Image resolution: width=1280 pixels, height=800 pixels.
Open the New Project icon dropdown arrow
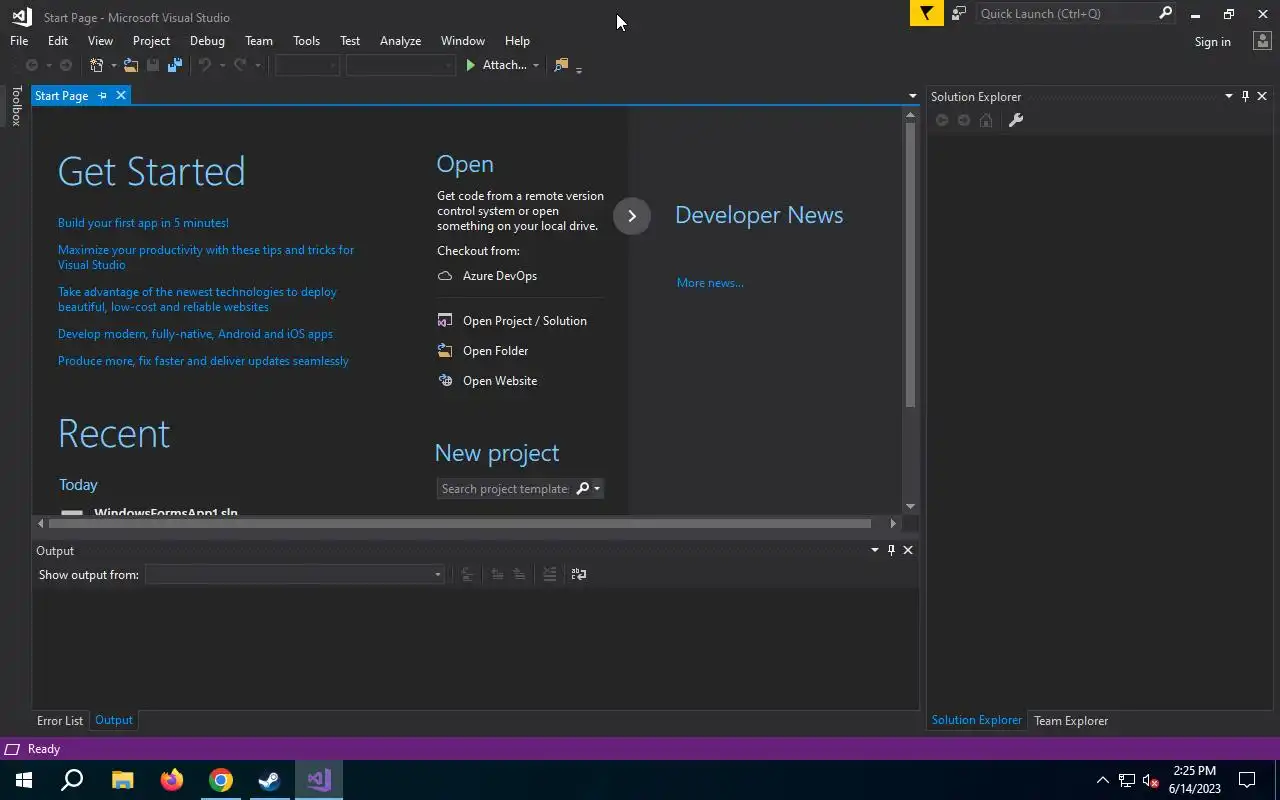click(x=113, y=65)
